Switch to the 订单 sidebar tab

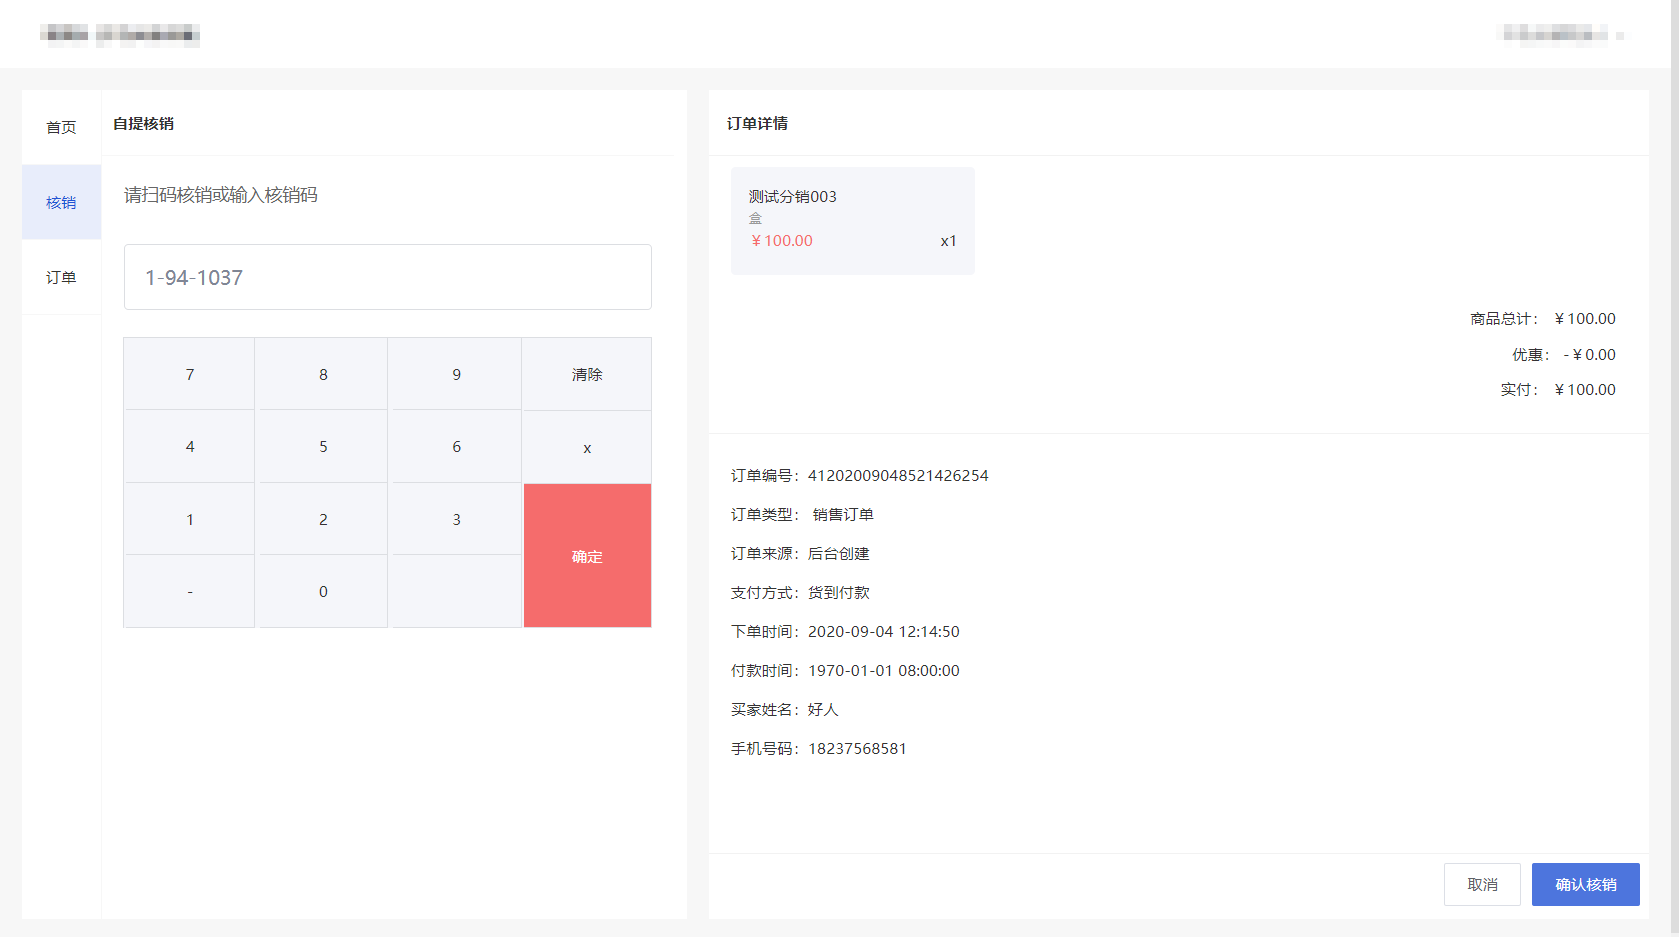point(61,277)
